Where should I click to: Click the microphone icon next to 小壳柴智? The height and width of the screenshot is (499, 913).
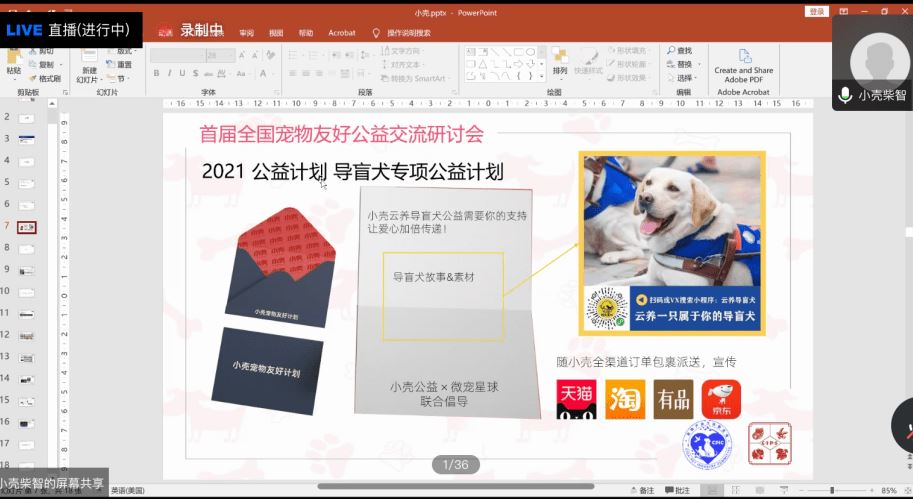pos(845,95)
